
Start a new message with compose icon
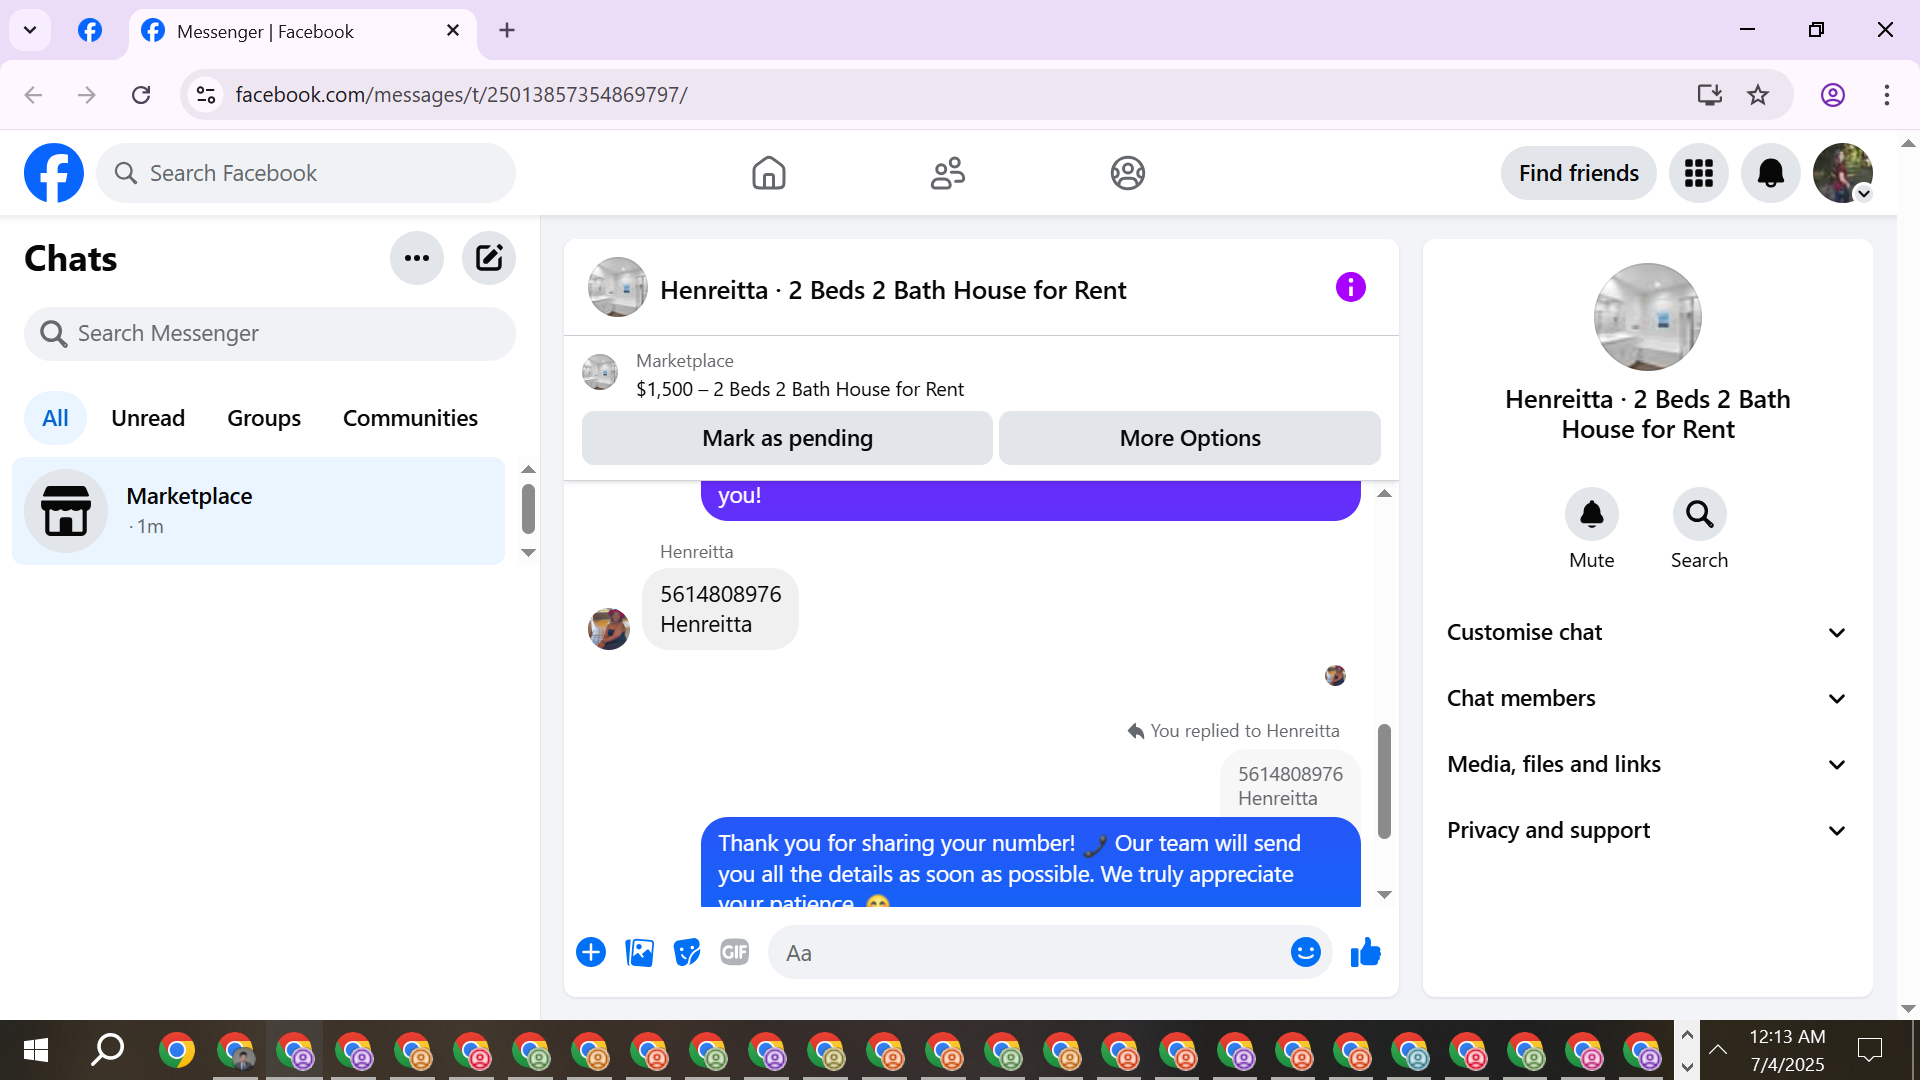[488, 258]
